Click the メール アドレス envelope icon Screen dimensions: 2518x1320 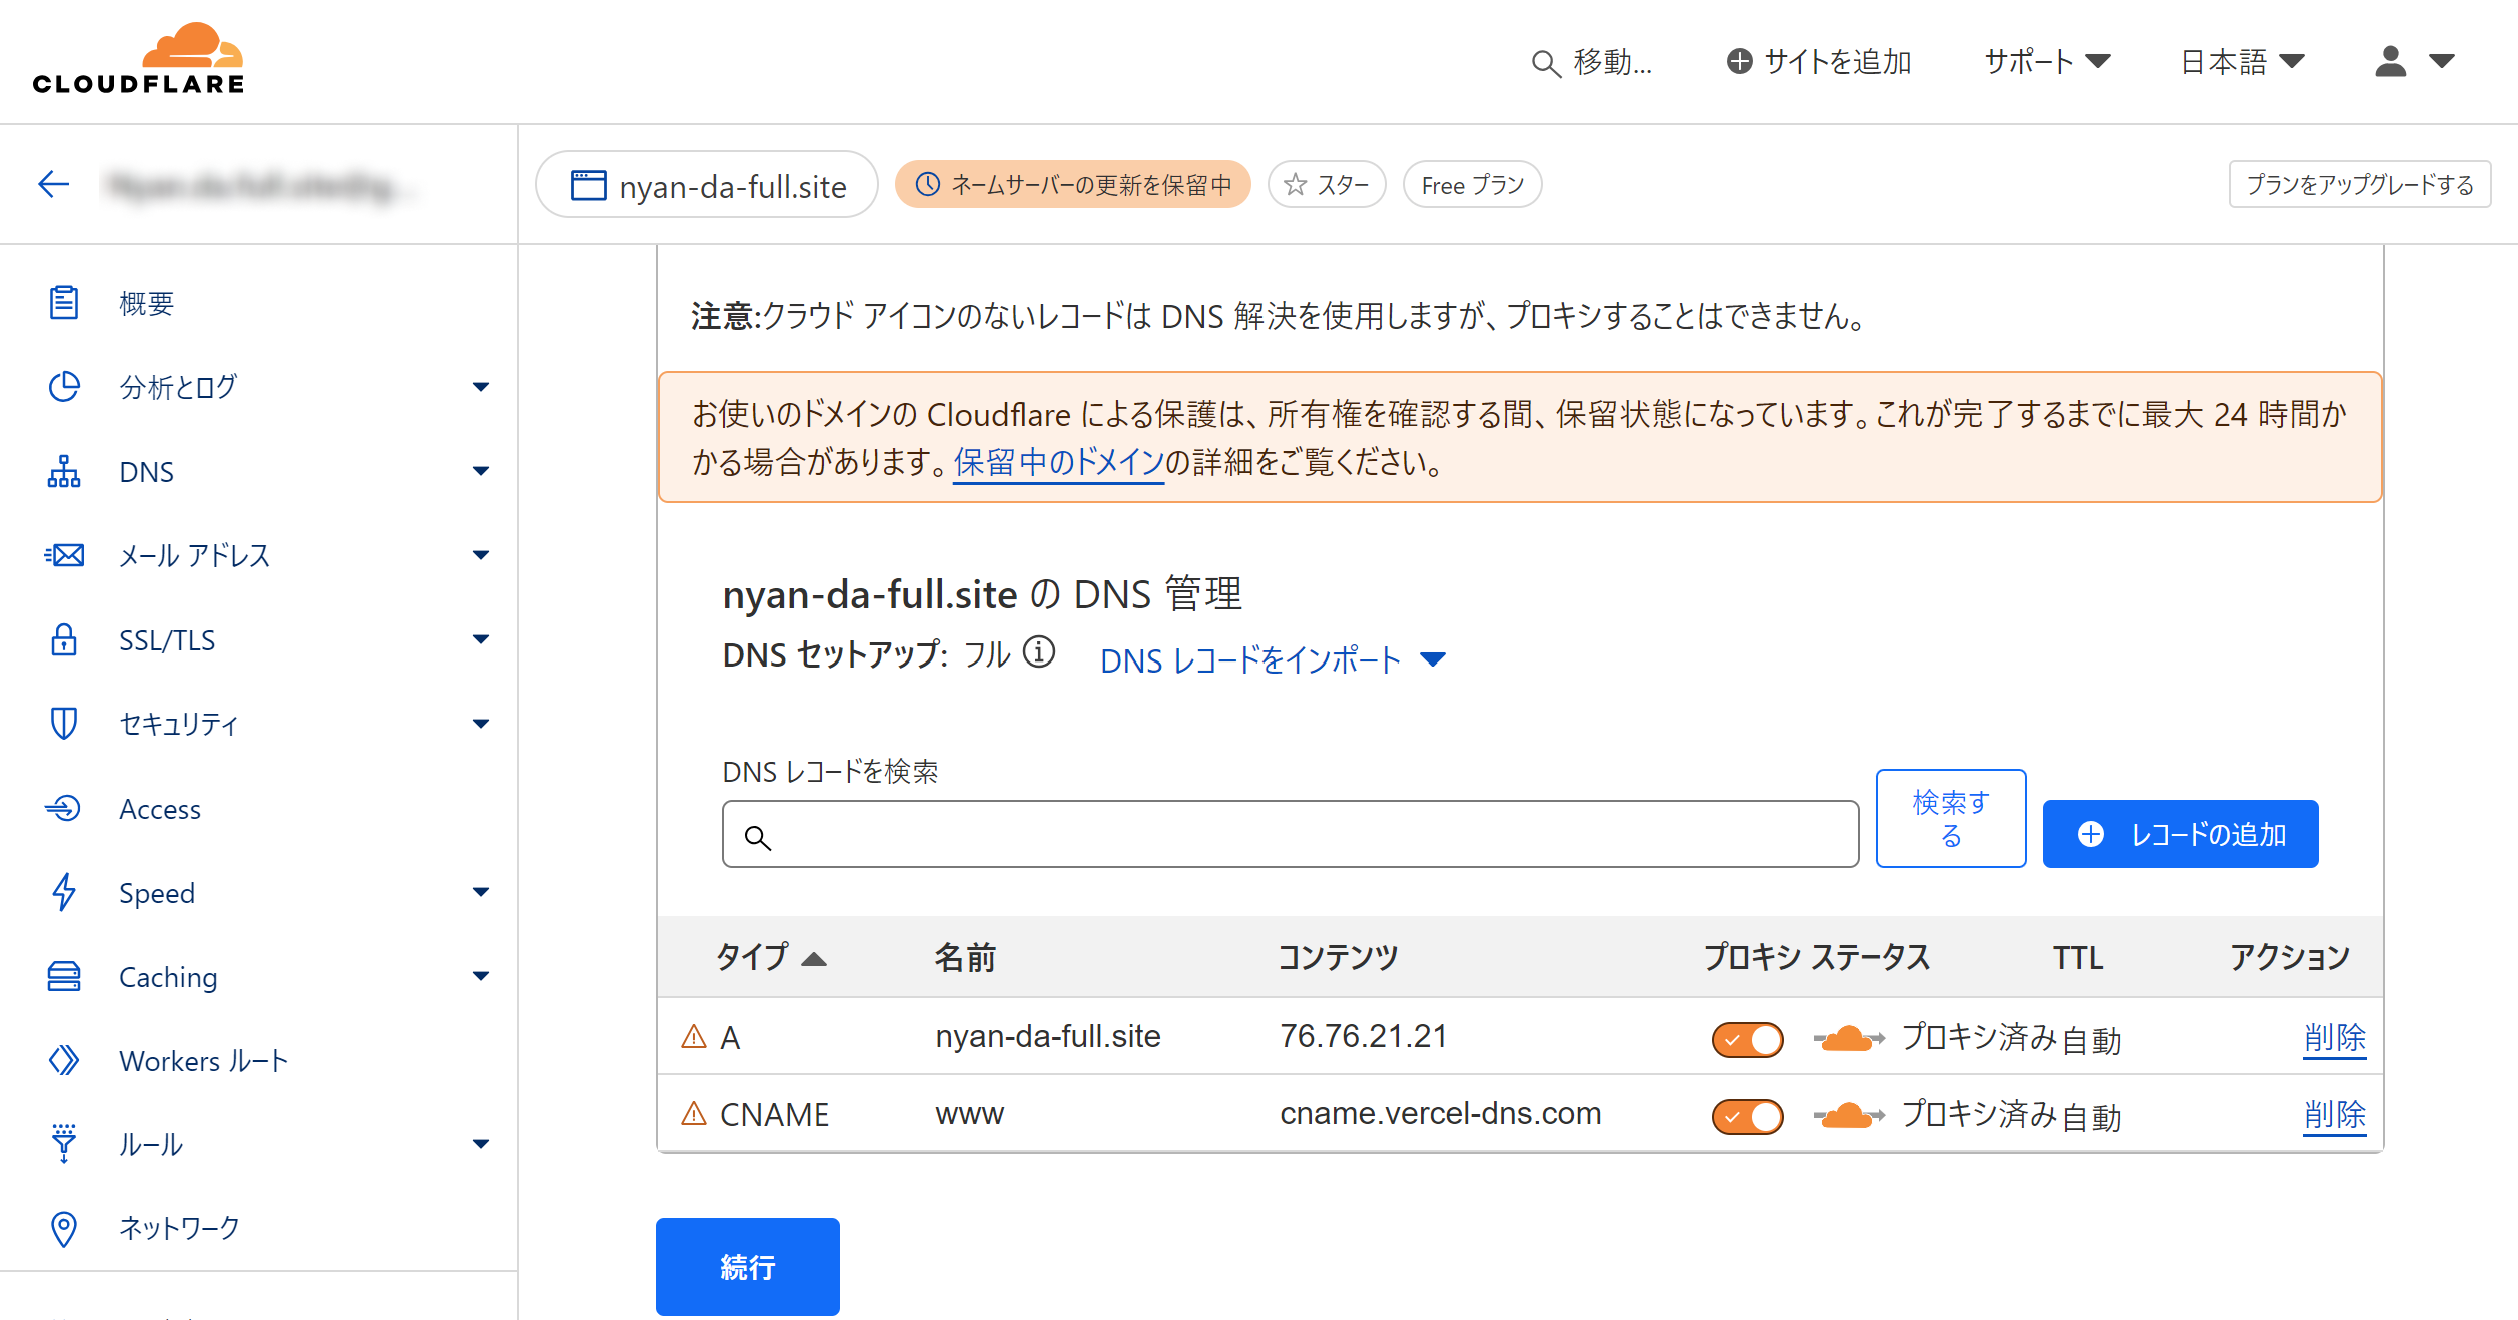tap(64, 555)
